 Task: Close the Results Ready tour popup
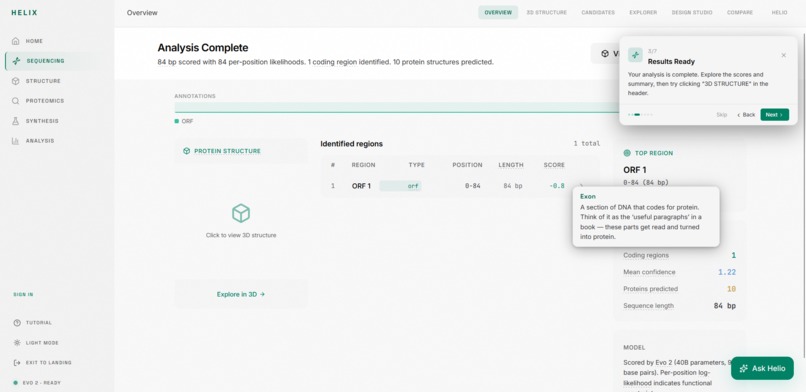(x=783, y=55)
